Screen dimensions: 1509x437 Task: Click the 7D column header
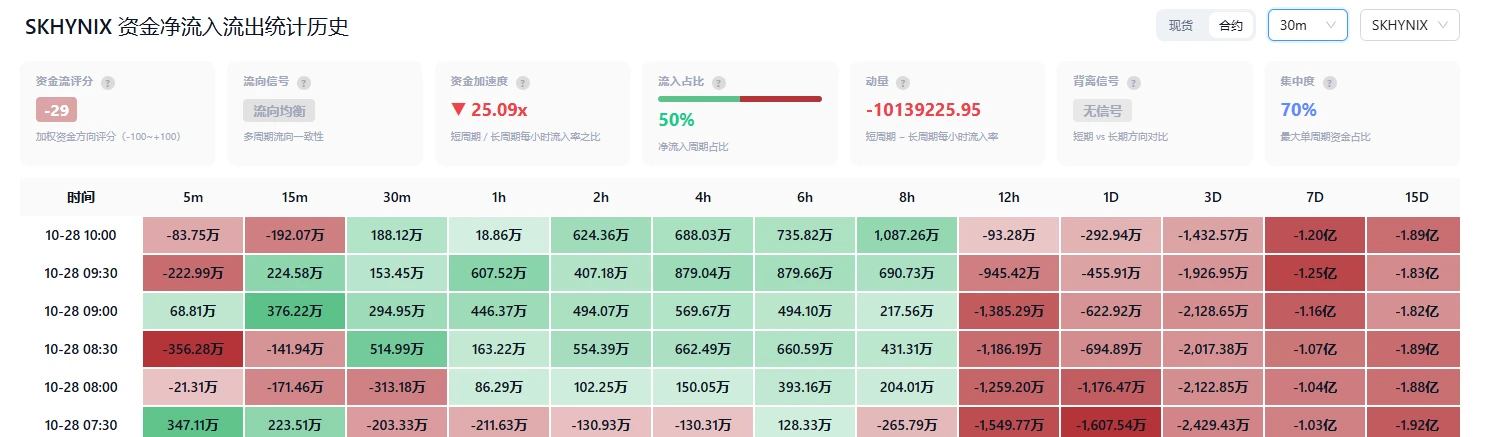pos(1315,198)
